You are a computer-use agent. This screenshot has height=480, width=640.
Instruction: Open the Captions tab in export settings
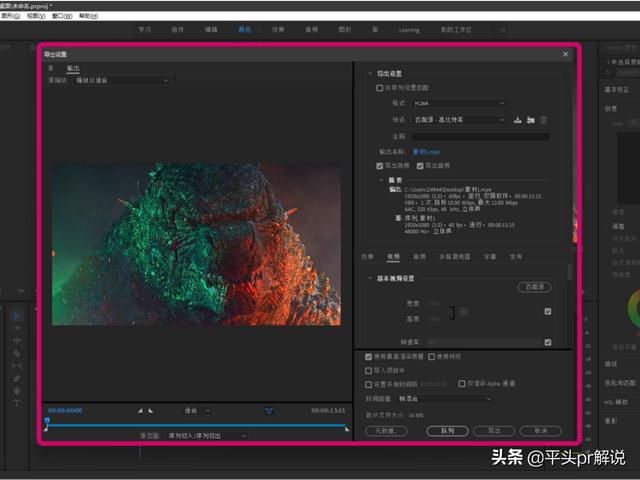click(490, 256)
